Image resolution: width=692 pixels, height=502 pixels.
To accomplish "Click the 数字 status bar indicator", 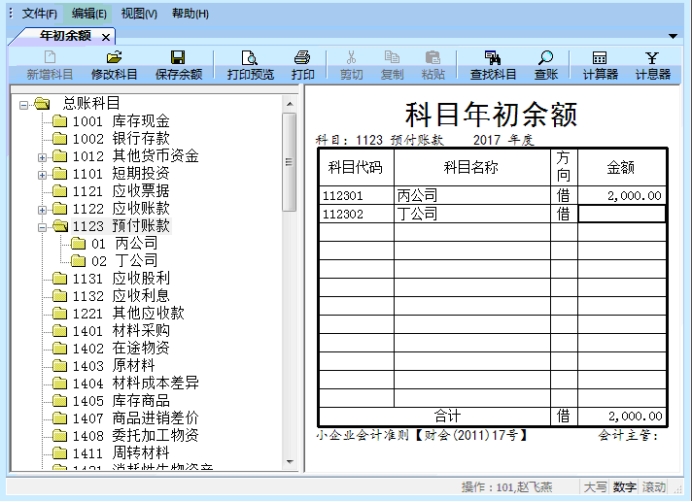I will (x=624, y=487).
